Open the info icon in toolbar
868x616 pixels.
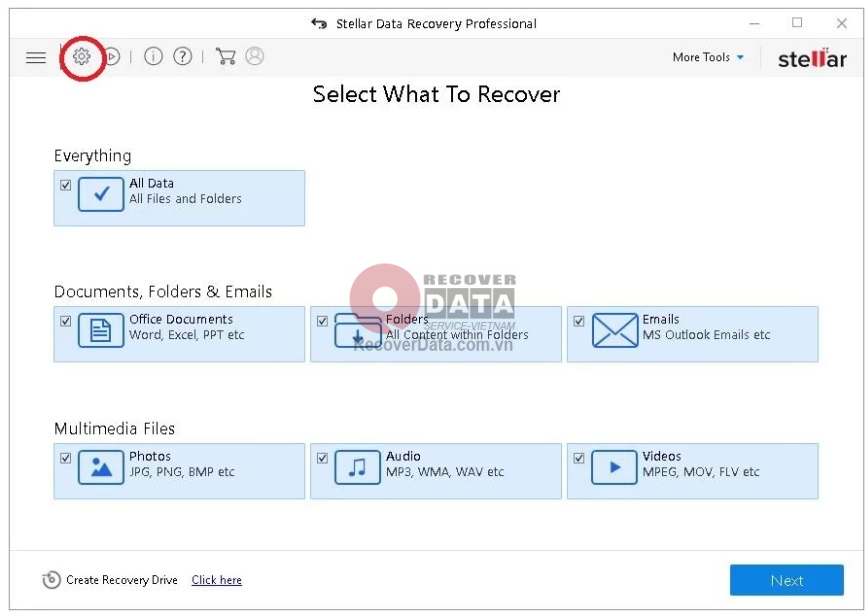pos(153,56)
